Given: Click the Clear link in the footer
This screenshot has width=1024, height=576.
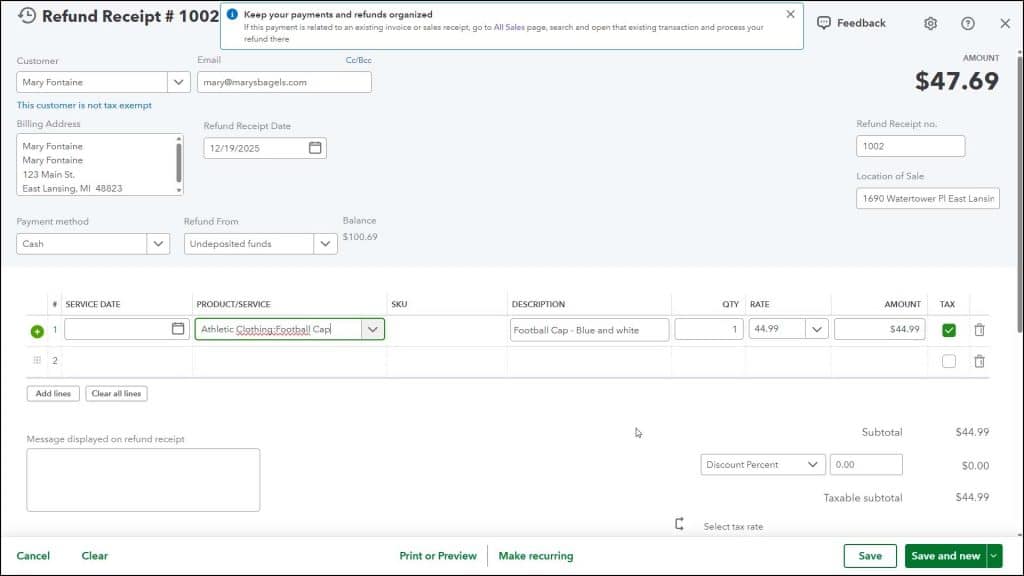Looking at the screenshot, I should 95,556.
